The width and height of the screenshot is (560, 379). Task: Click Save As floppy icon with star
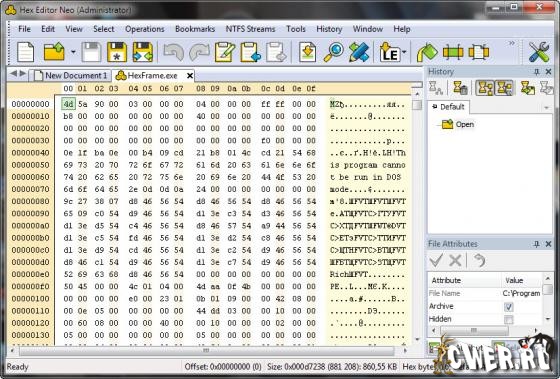pos(117,53)
